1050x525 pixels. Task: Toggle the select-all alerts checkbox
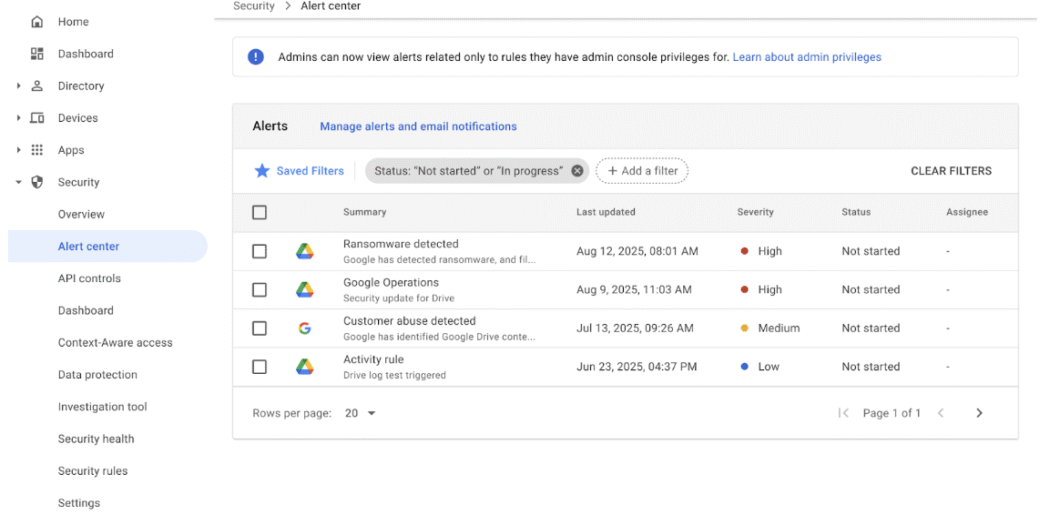(x=260, y=212)
